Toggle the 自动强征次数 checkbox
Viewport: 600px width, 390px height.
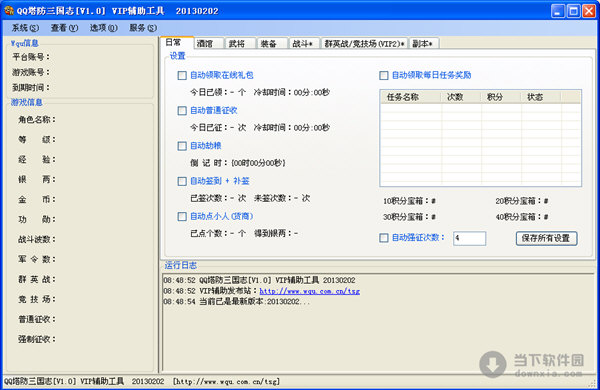coord(384,238)
